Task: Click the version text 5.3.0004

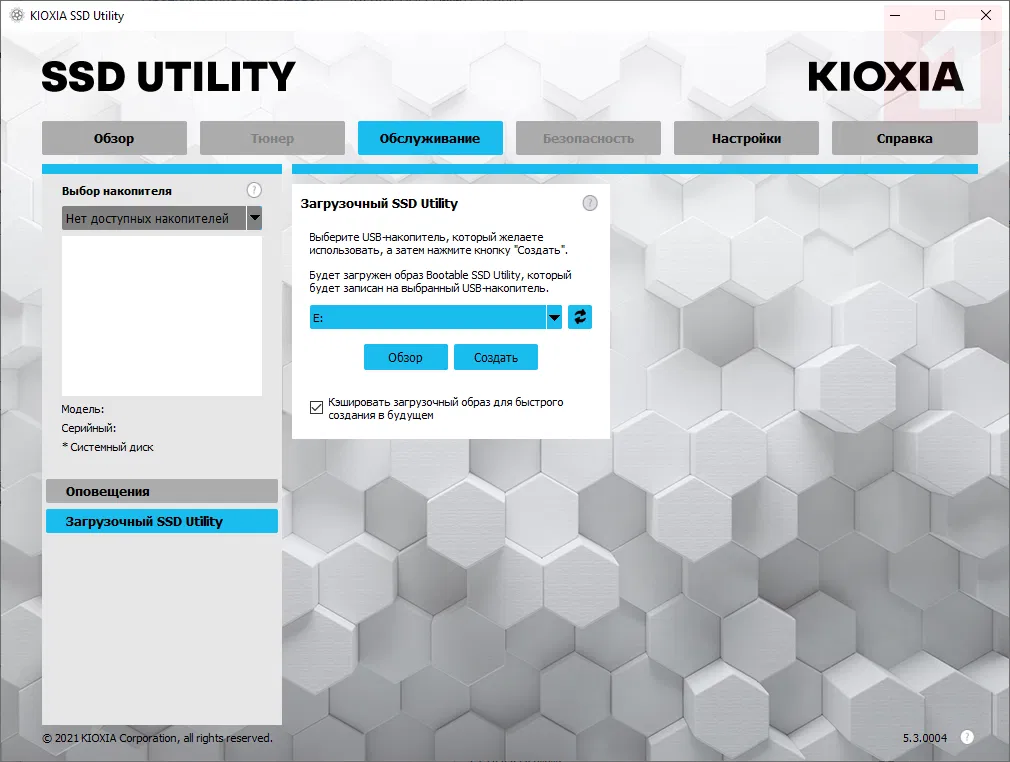Action: (925, 738)
